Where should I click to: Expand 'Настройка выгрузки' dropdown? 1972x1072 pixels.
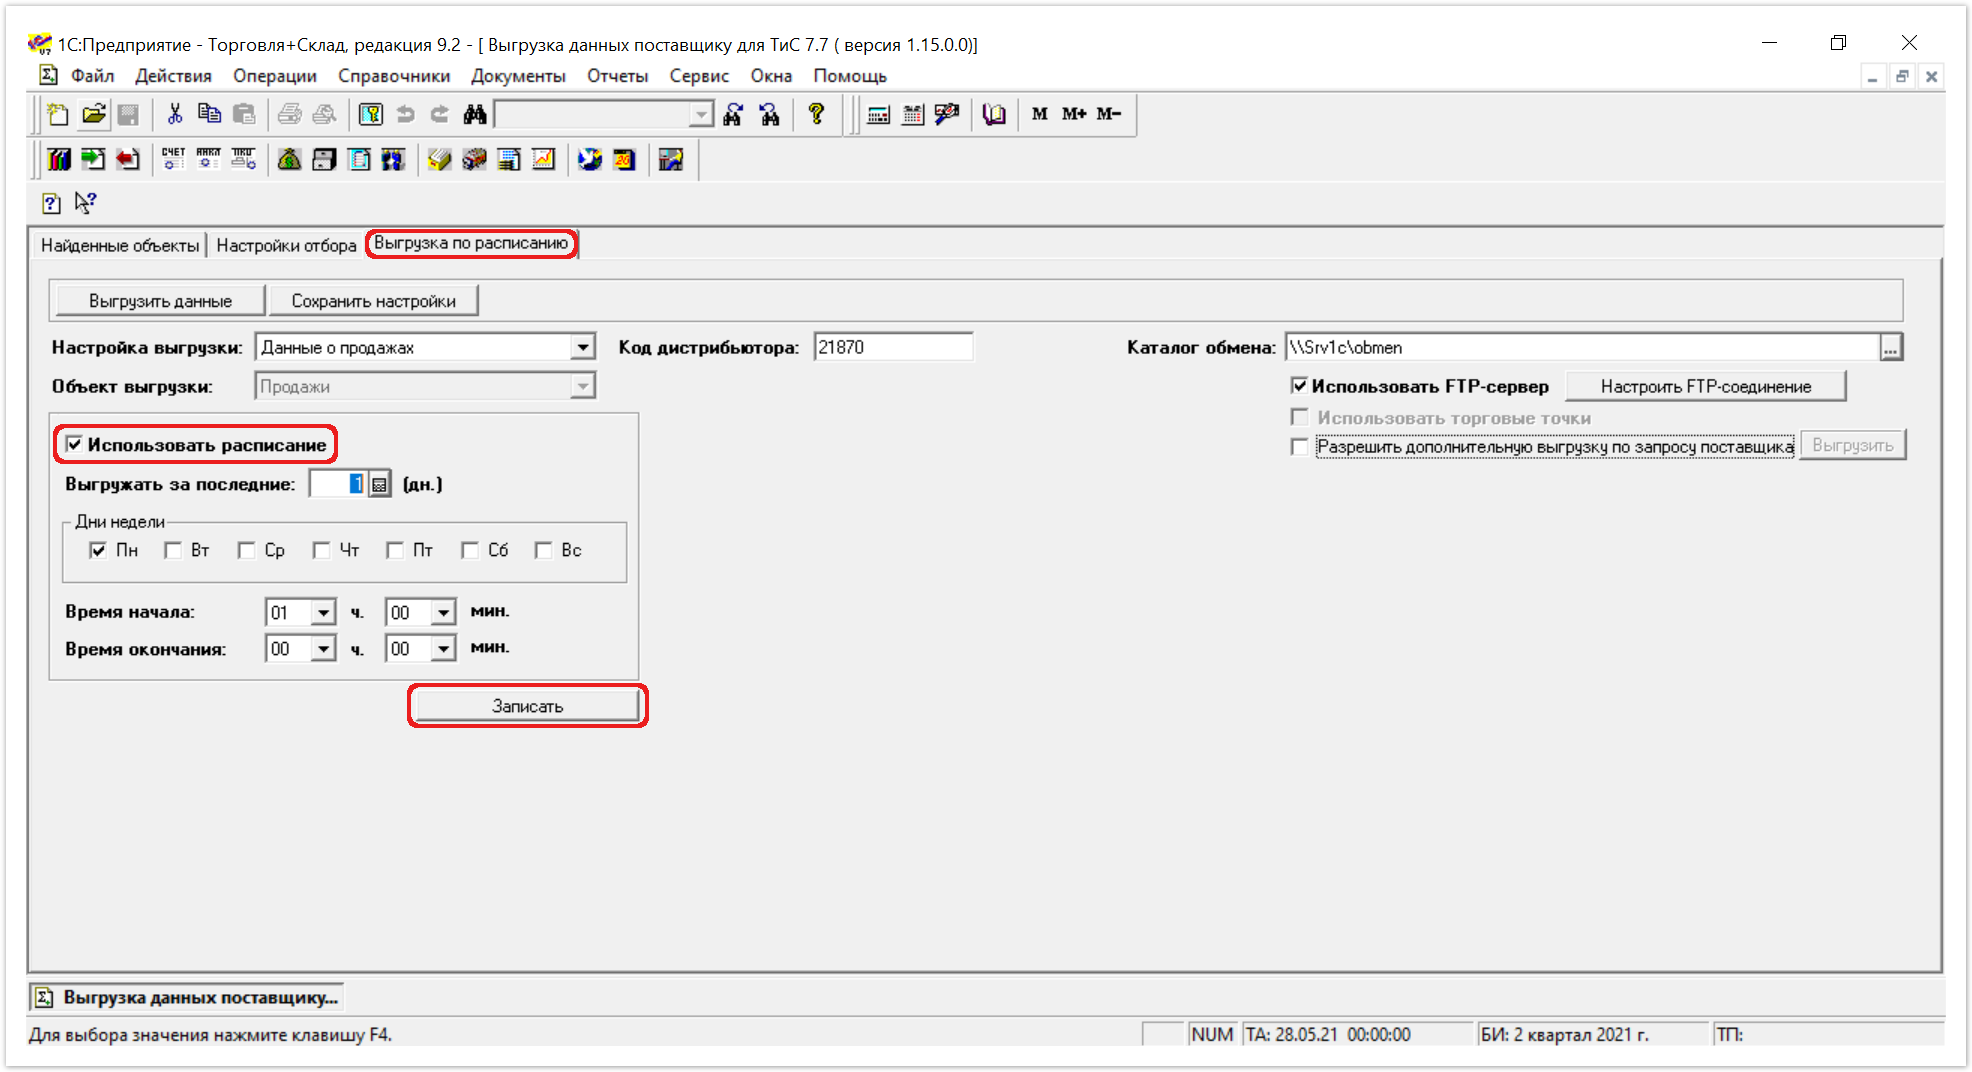(582, 347)
